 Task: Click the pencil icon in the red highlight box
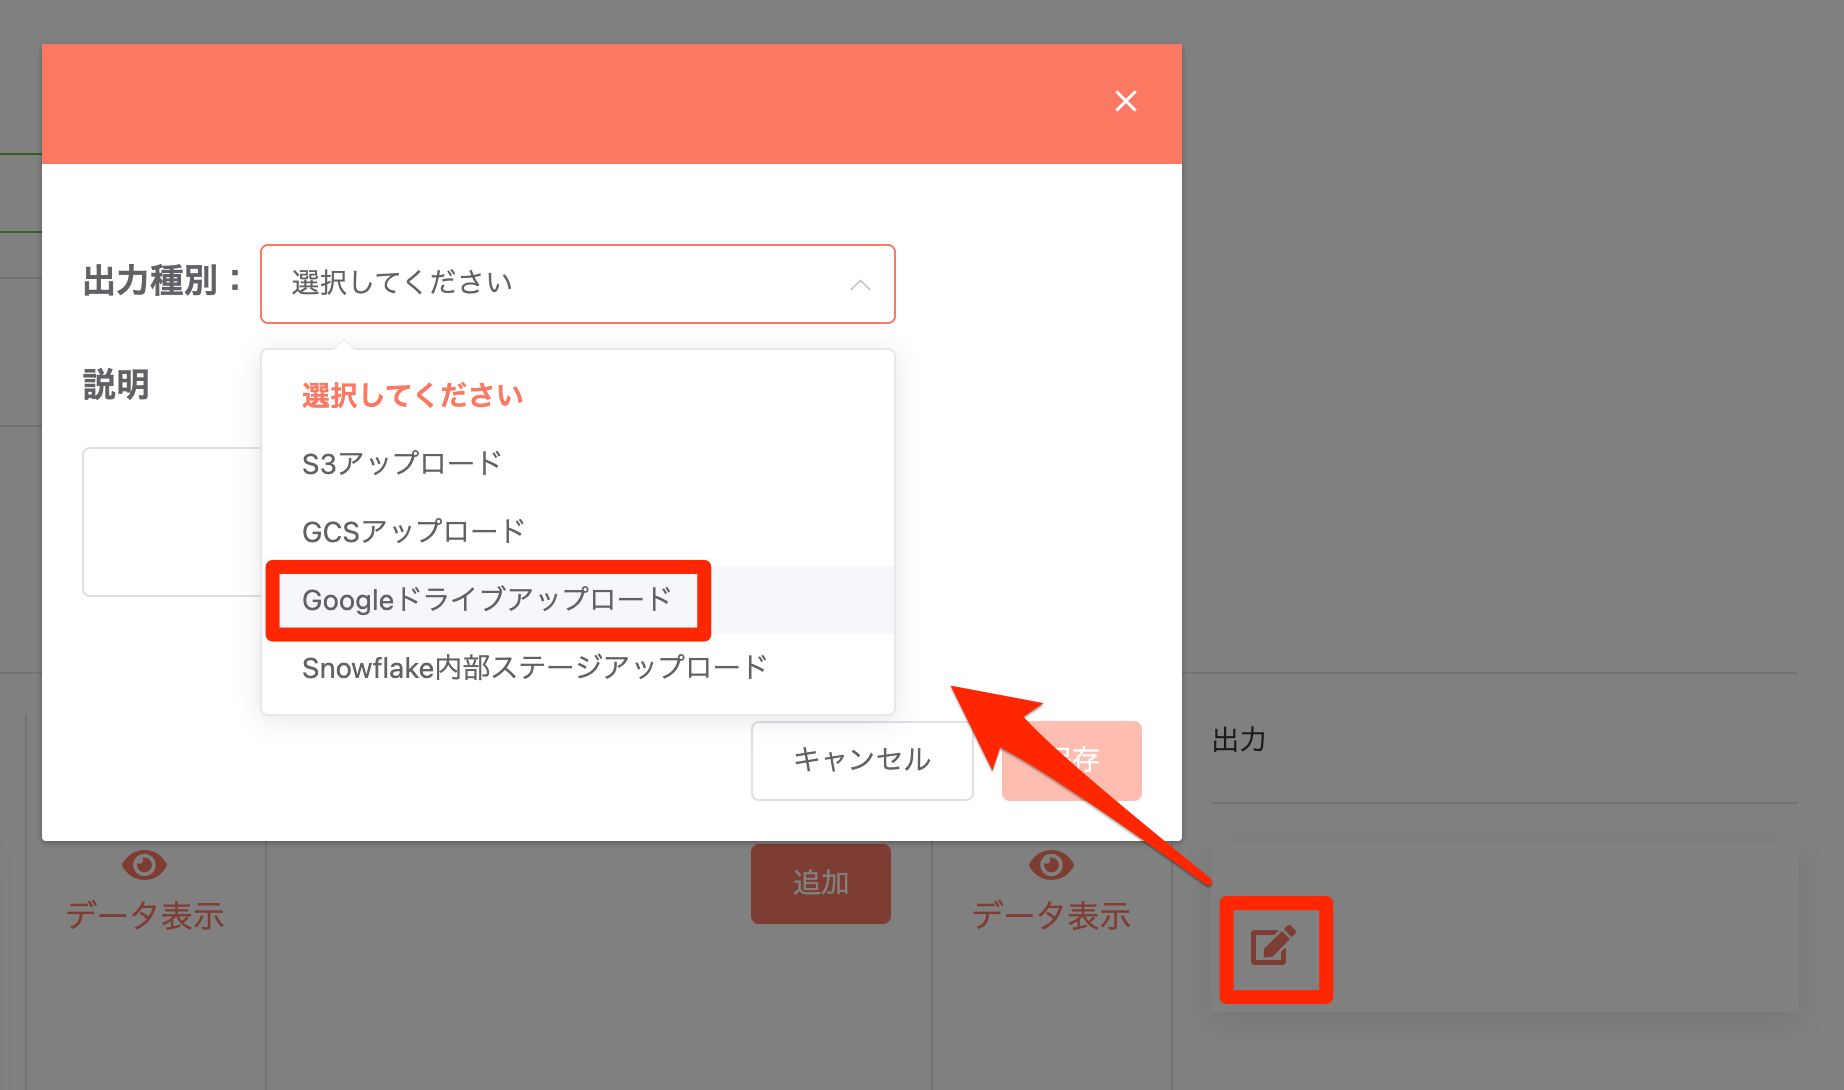pyautogui.click(x=1274, y=948)
